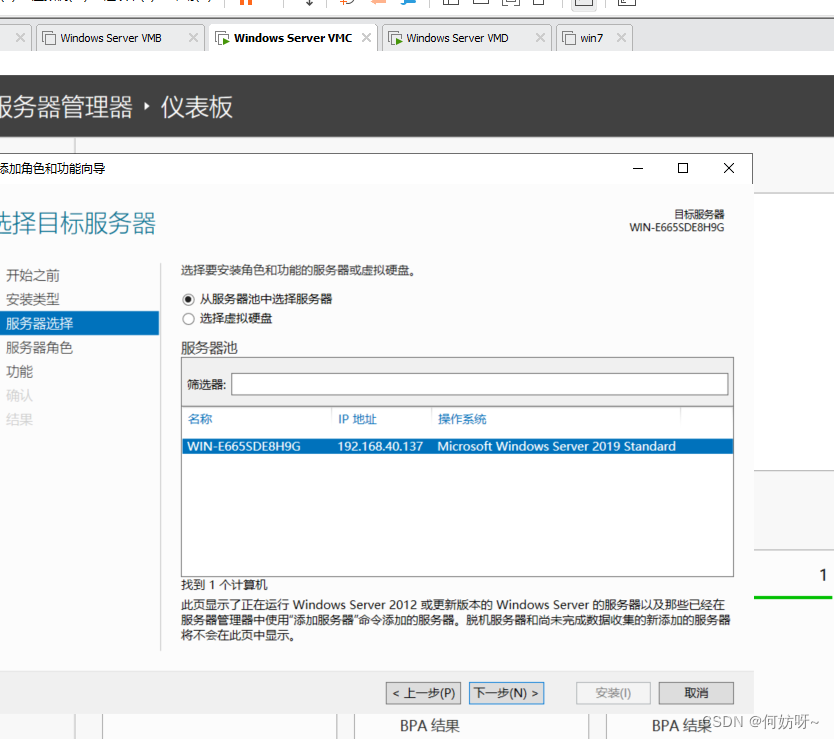Cancel the wizard with the 取消 button
The width and height of the screenshot is (834, 739).
pyautogui.click(x=696, y=693)
